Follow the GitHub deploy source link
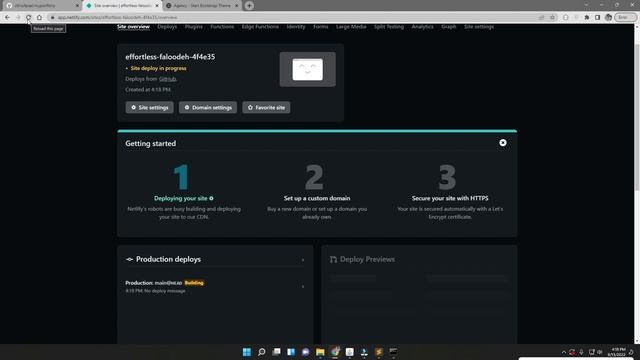The height and width of the screenshot is (360, 640). [167, 79]
